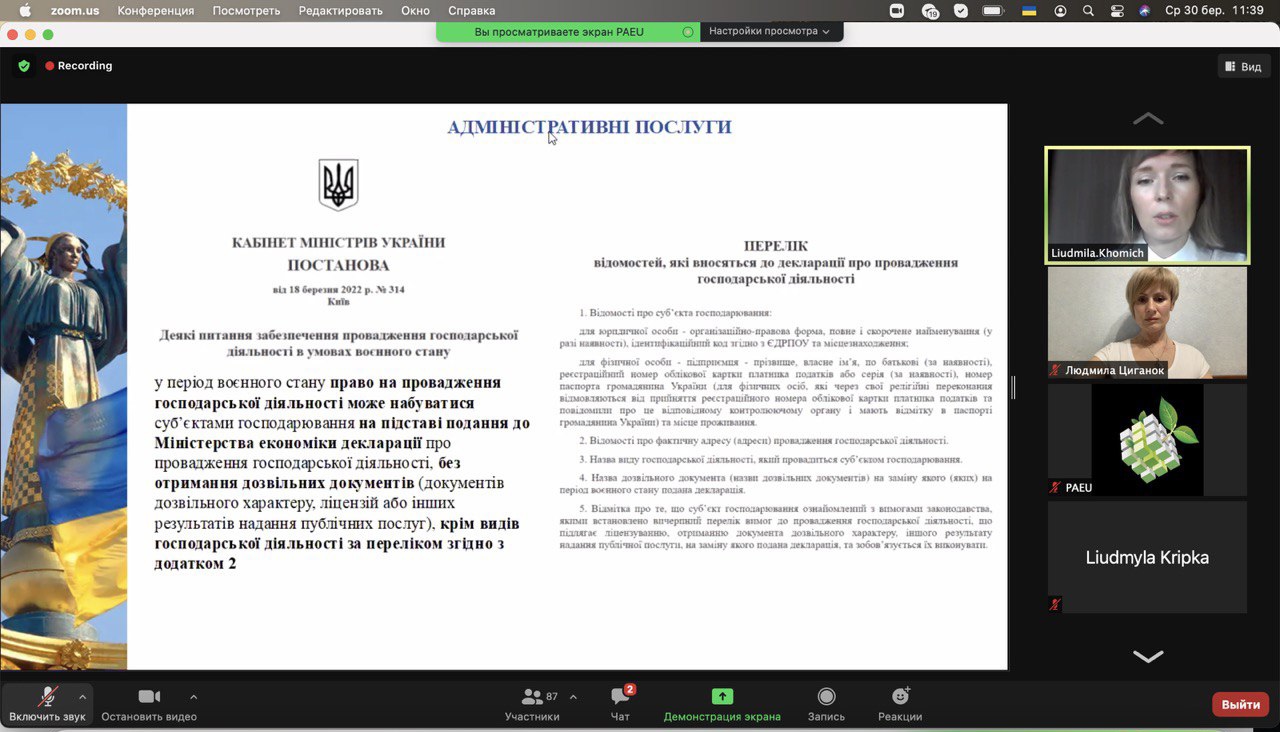Click the Zoom camera icon in the macOS menu bar

896,11
